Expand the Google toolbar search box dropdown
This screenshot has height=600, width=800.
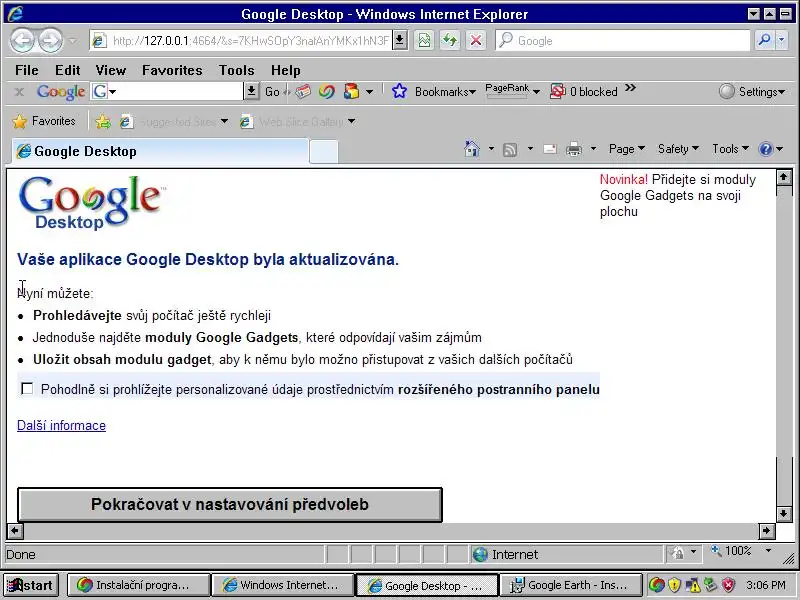[251, 92]
